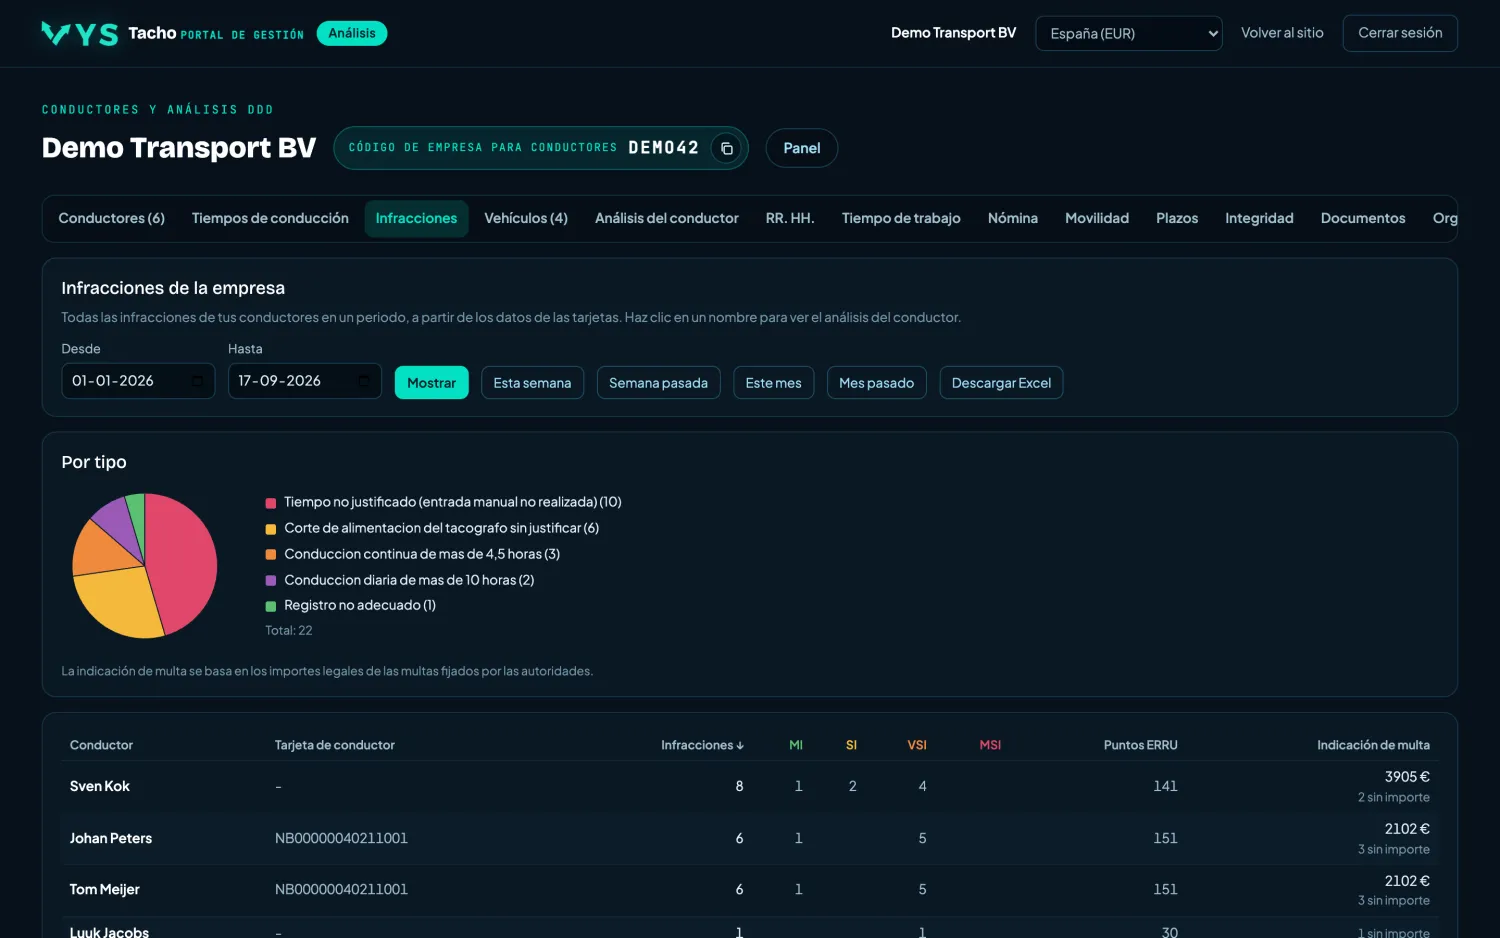Click Volver al sitio link
This screenshot has height=938, width=1500.
point(1282,33)
